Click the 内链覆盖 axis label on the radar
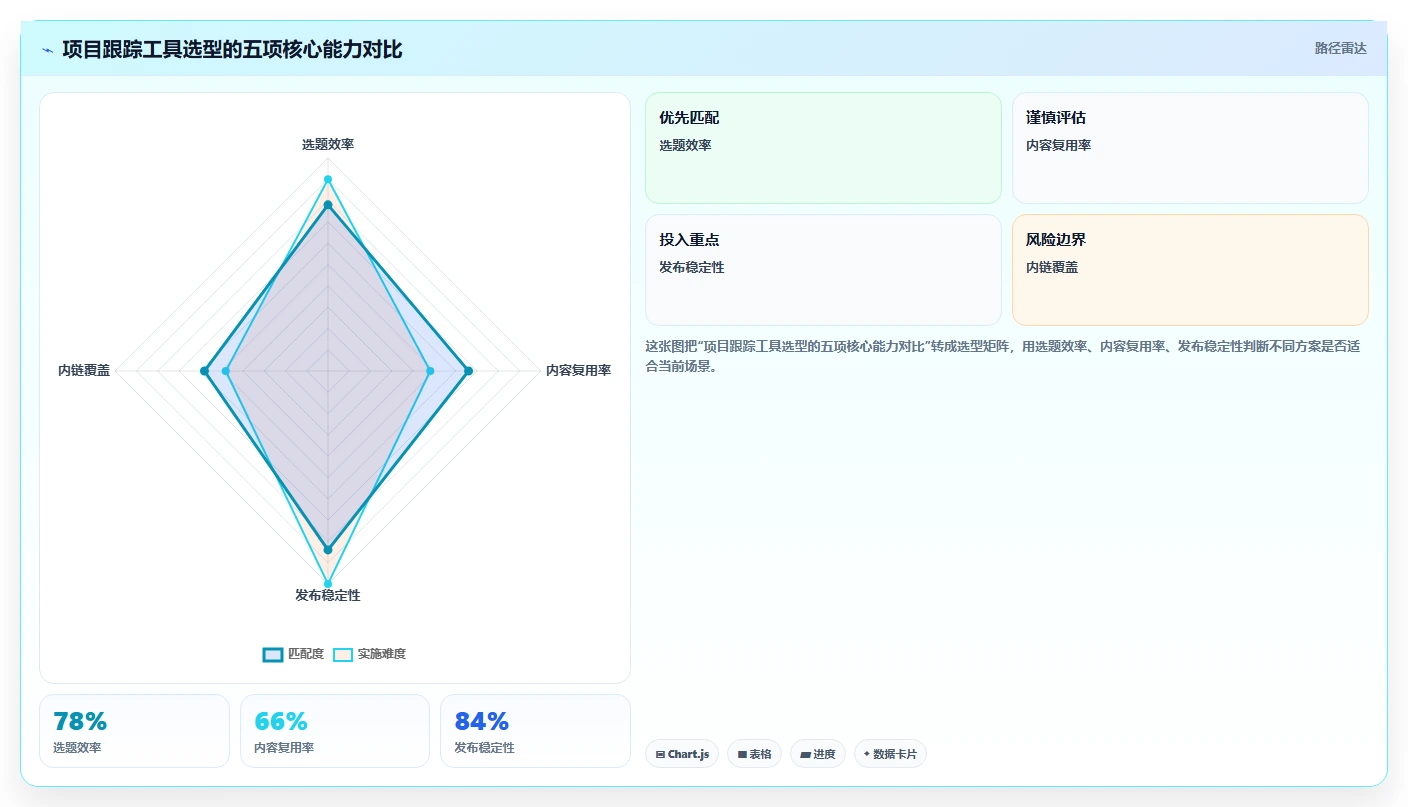Viewport: 1408px width, 807px height. point(84,370)
